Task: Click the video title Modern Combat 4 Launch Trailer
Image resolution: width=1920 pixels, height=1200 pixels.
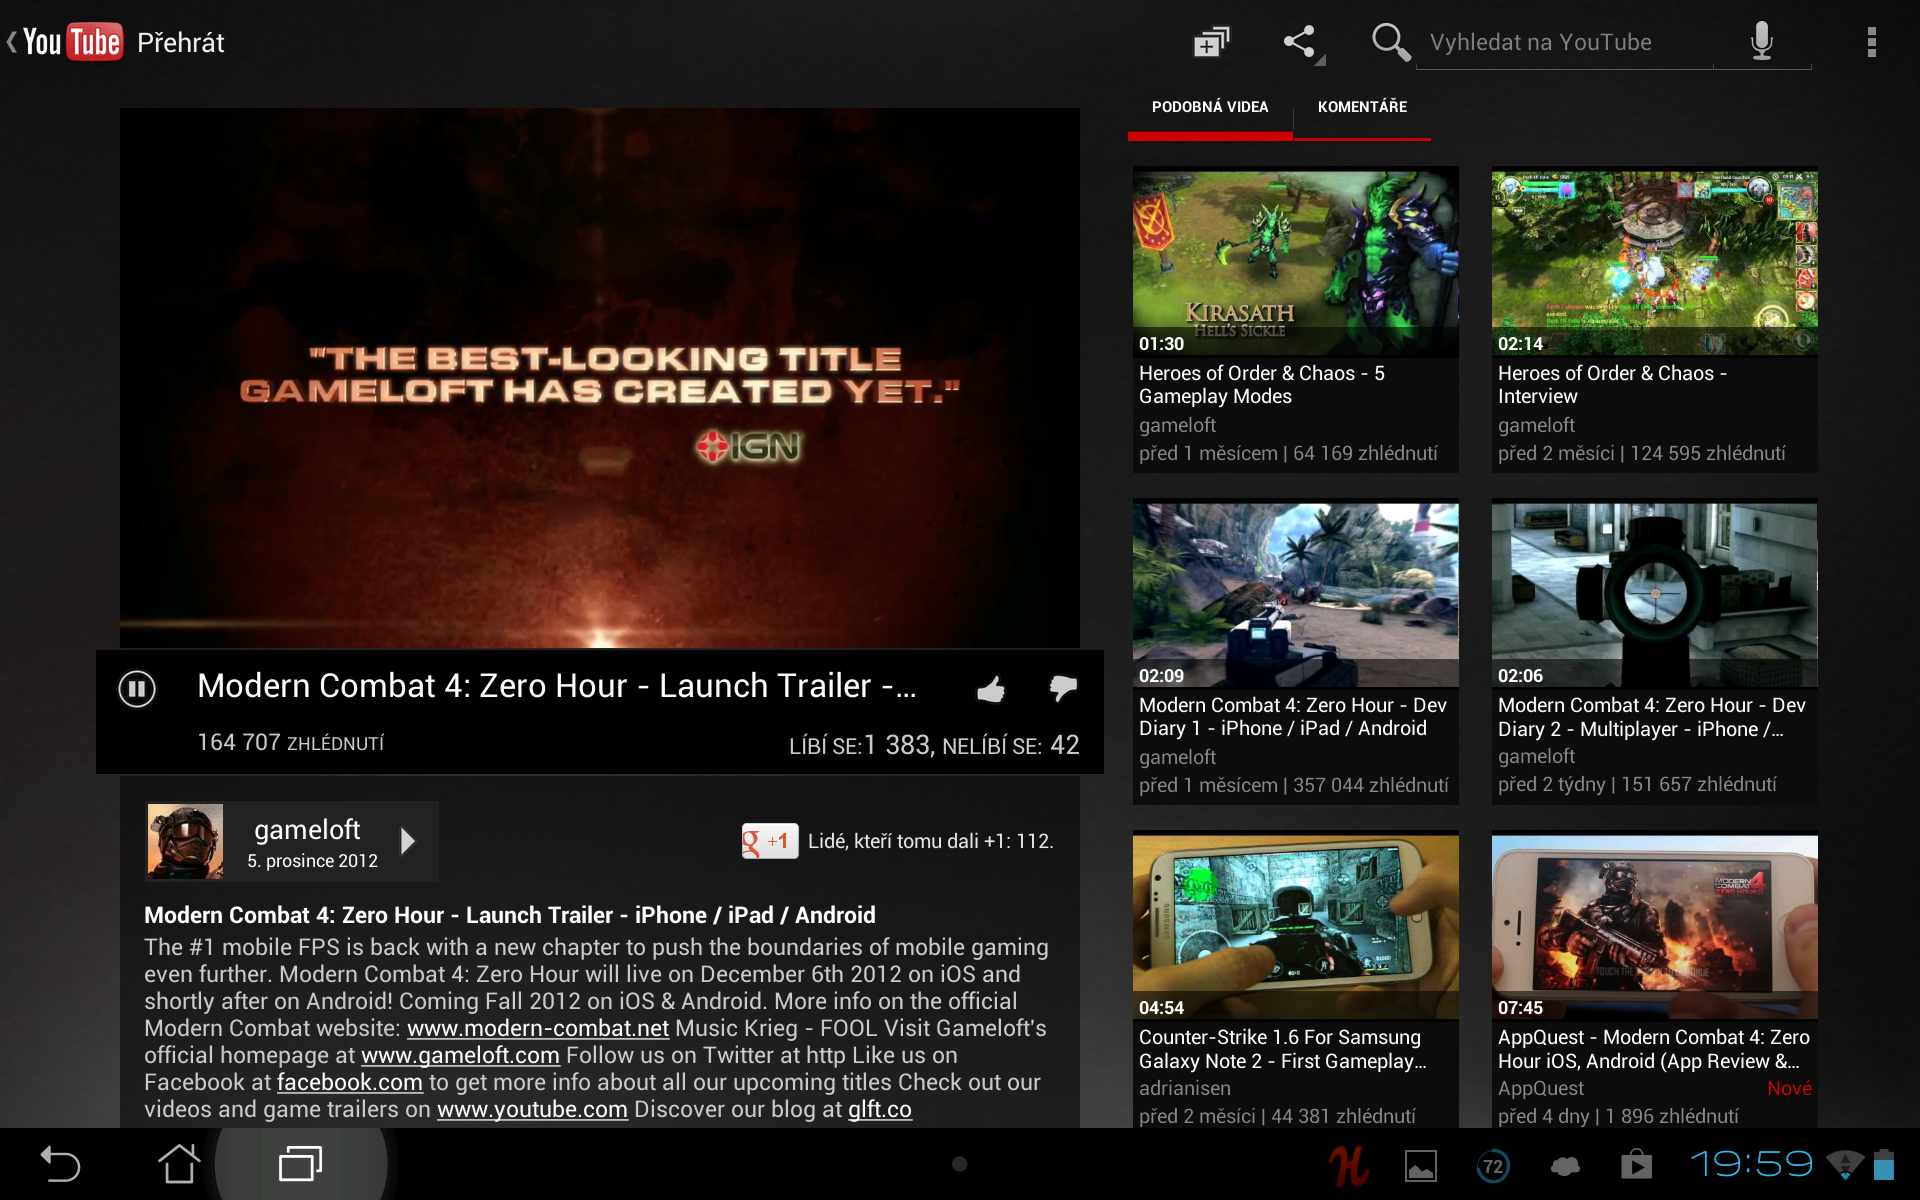Action: click(556, 686)
